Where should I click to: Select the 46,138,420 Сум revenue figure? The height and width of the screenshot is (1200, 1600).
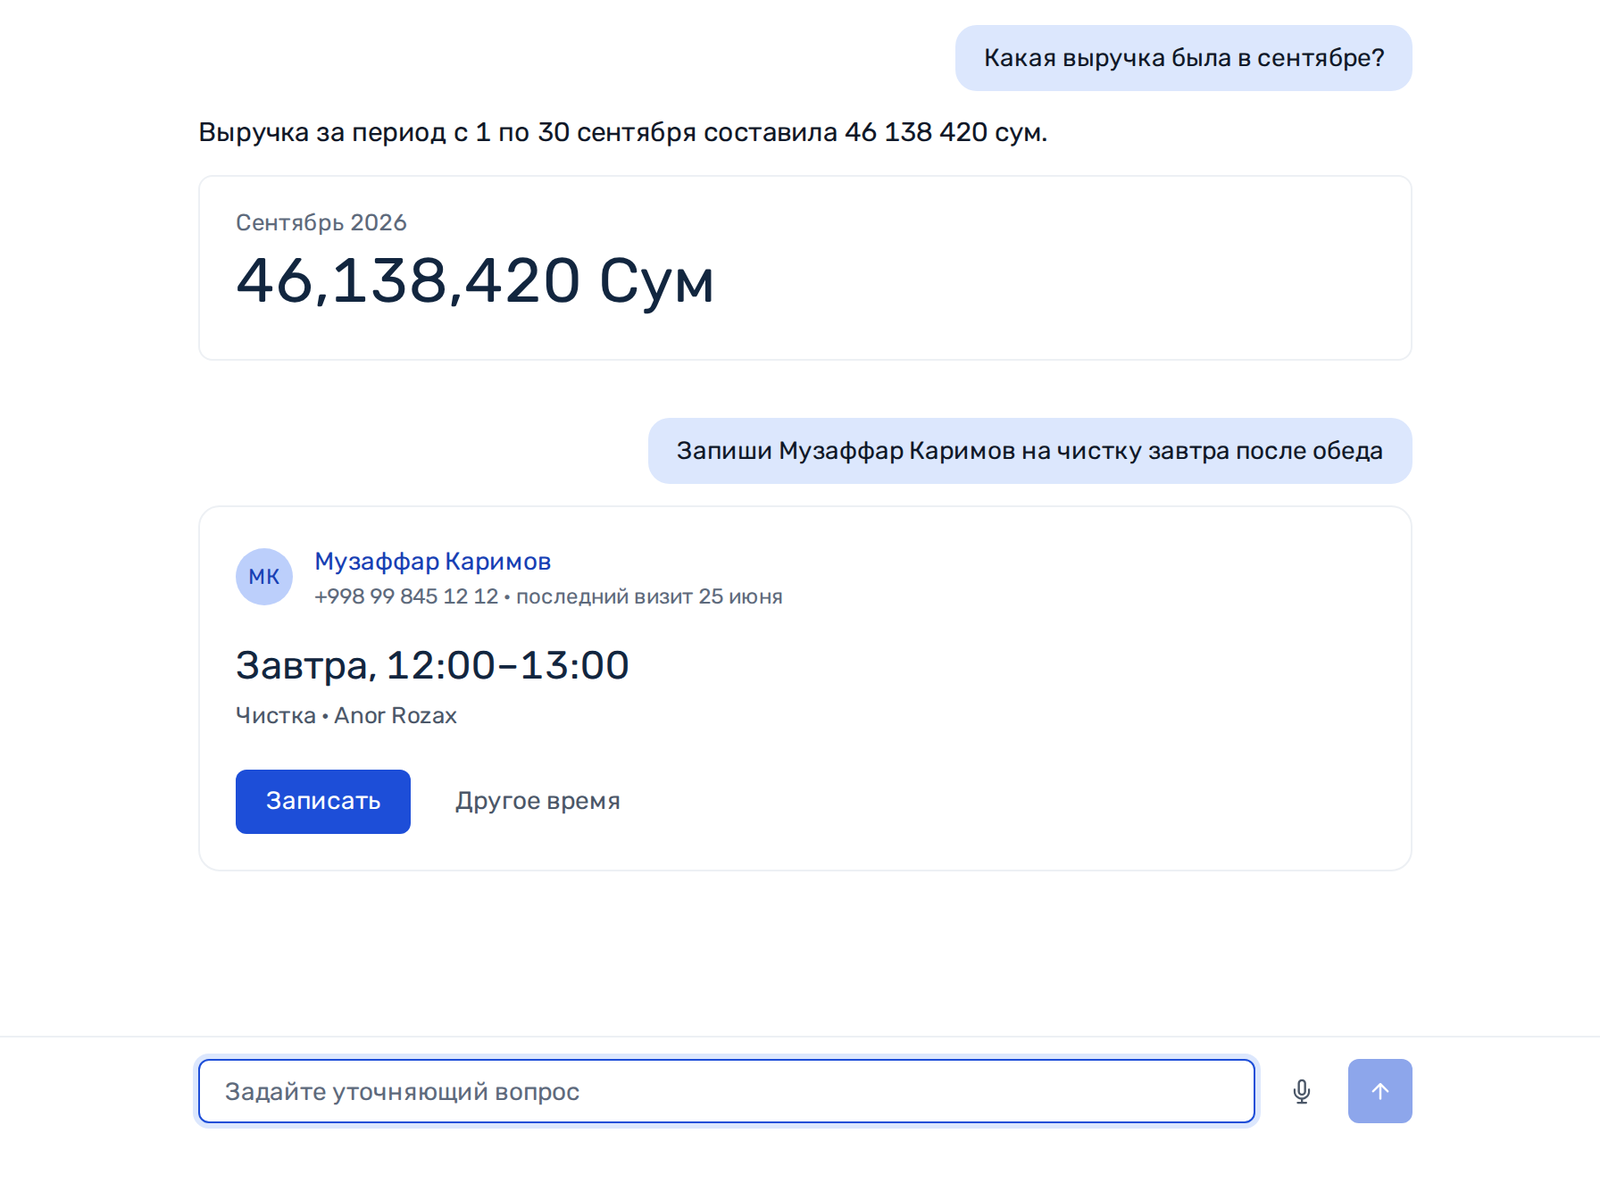pos(475,280)
